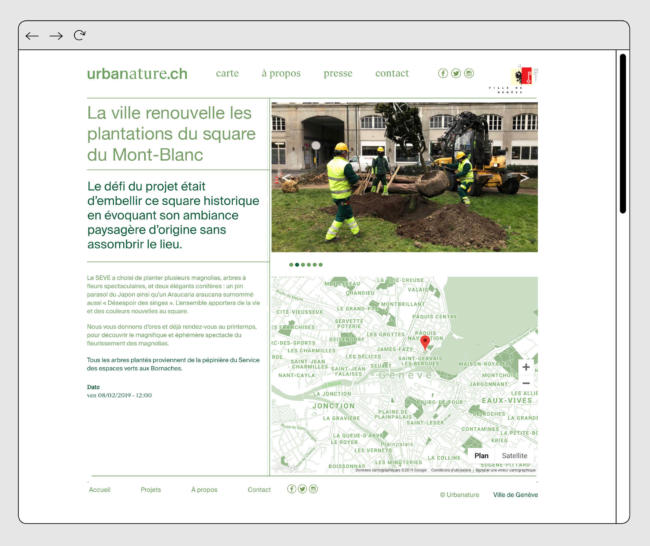Screen dimensions: 650x546
Task: Open the urbanature.ch home logo
Action: coord(137,74)
